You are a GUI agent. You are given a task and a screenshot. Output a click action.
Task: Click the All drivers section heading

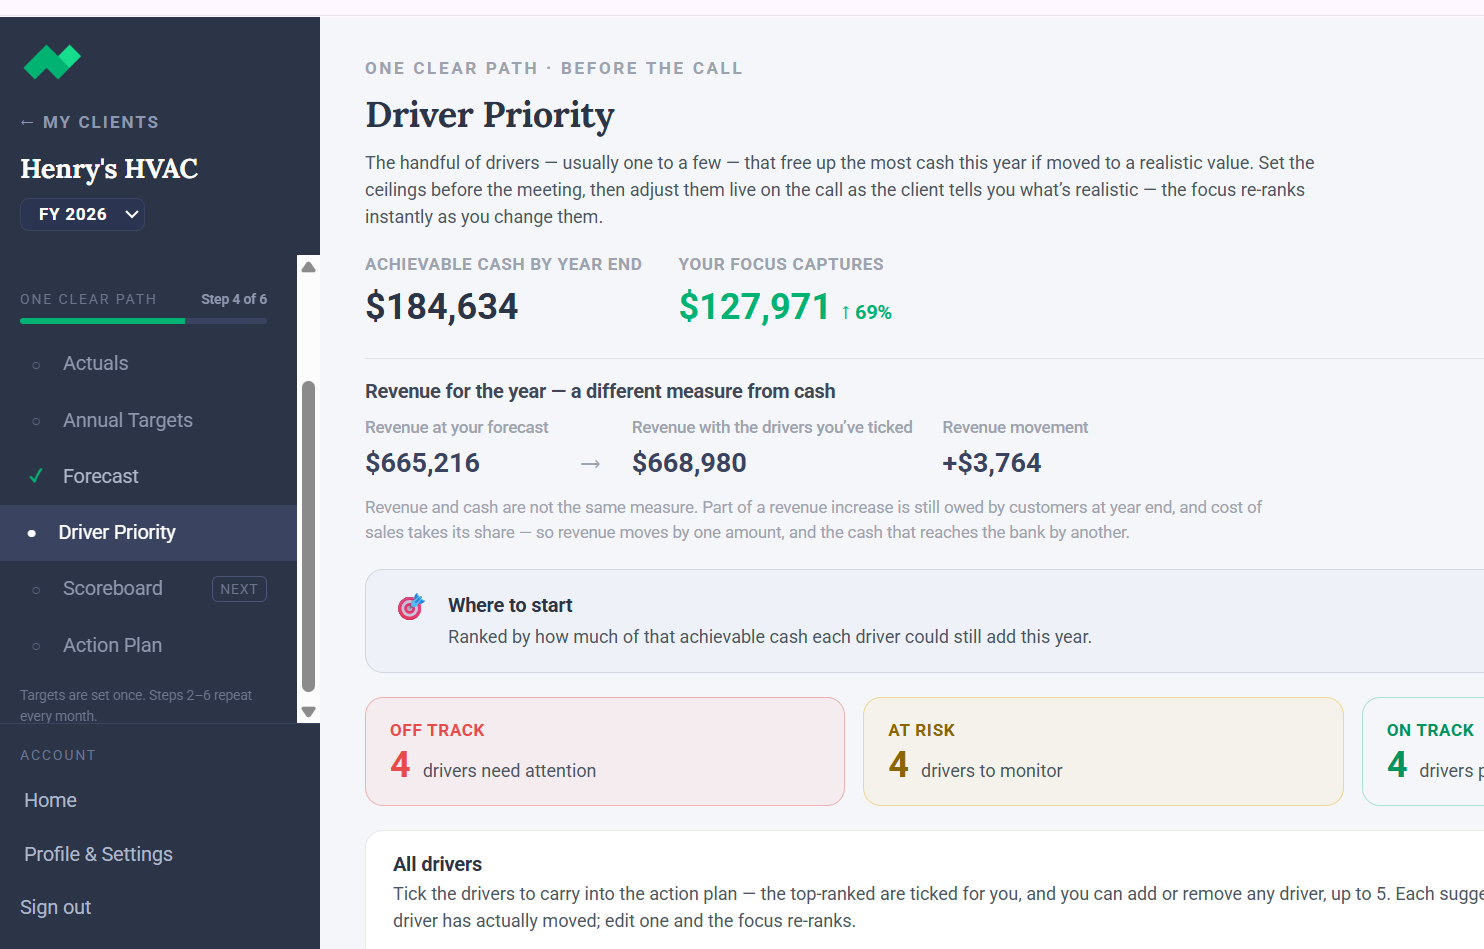(x=438, y=864)
